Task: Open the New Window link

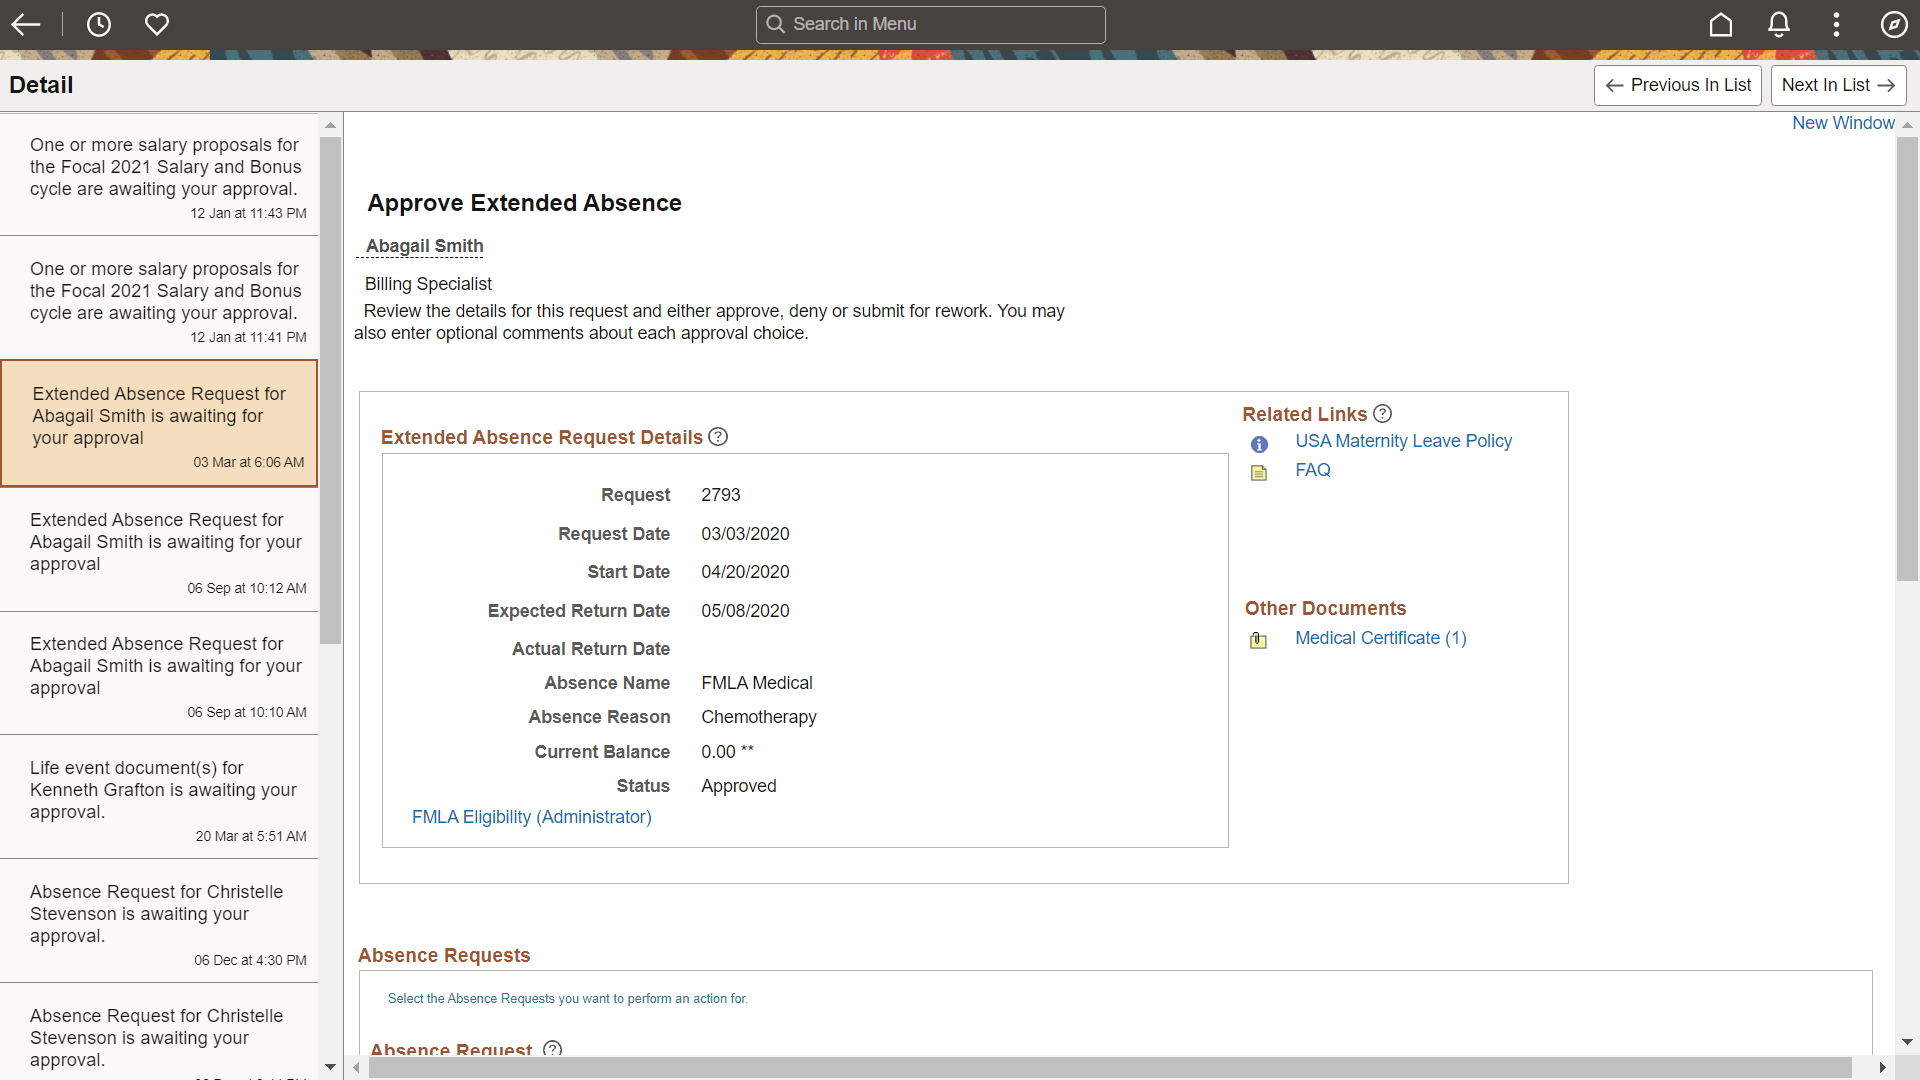Action: point(1842,123)
